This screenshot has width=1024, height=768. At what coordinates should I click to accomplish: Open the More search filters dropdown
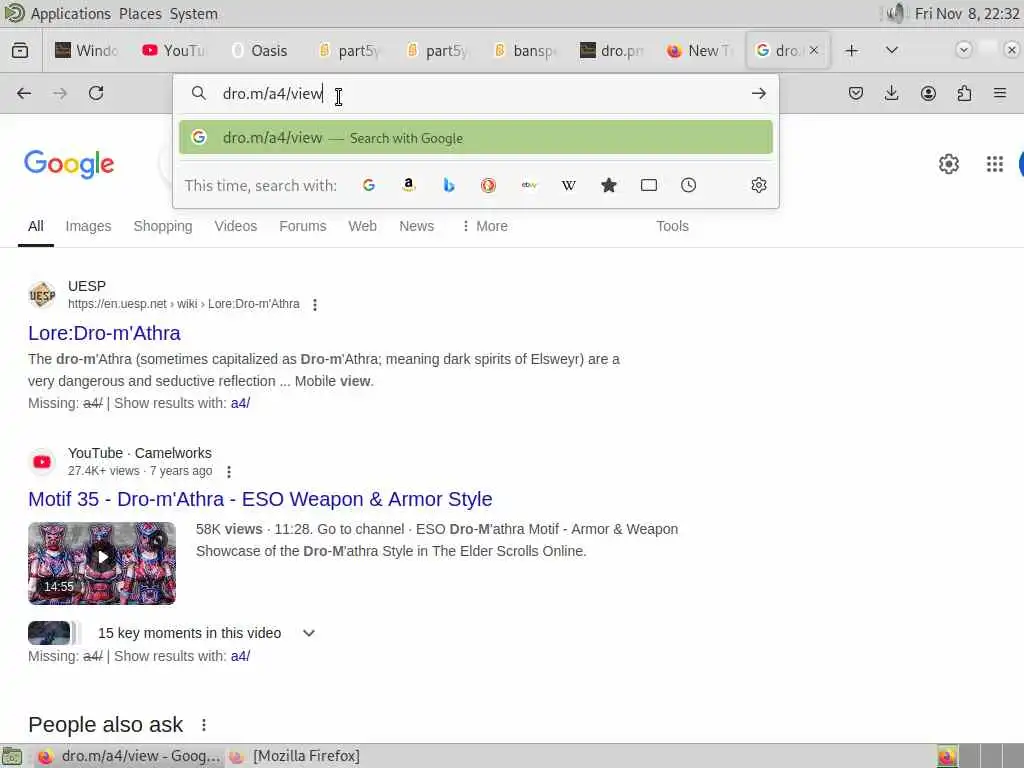[485, 226]
